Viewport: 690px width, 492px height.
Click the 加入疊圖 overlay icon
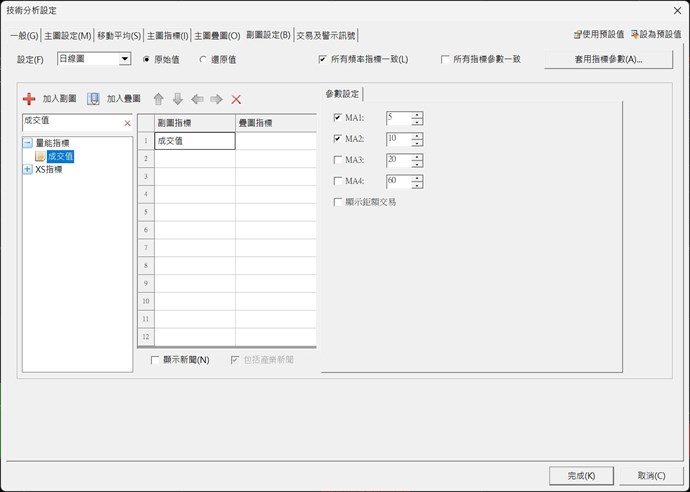tap(93, 99)
